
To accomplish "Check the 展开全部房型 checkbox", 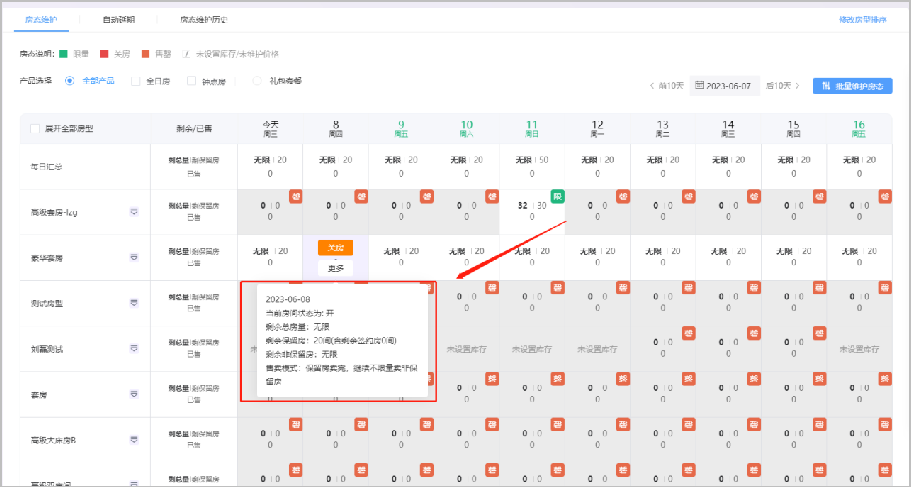I will (36, 129).
